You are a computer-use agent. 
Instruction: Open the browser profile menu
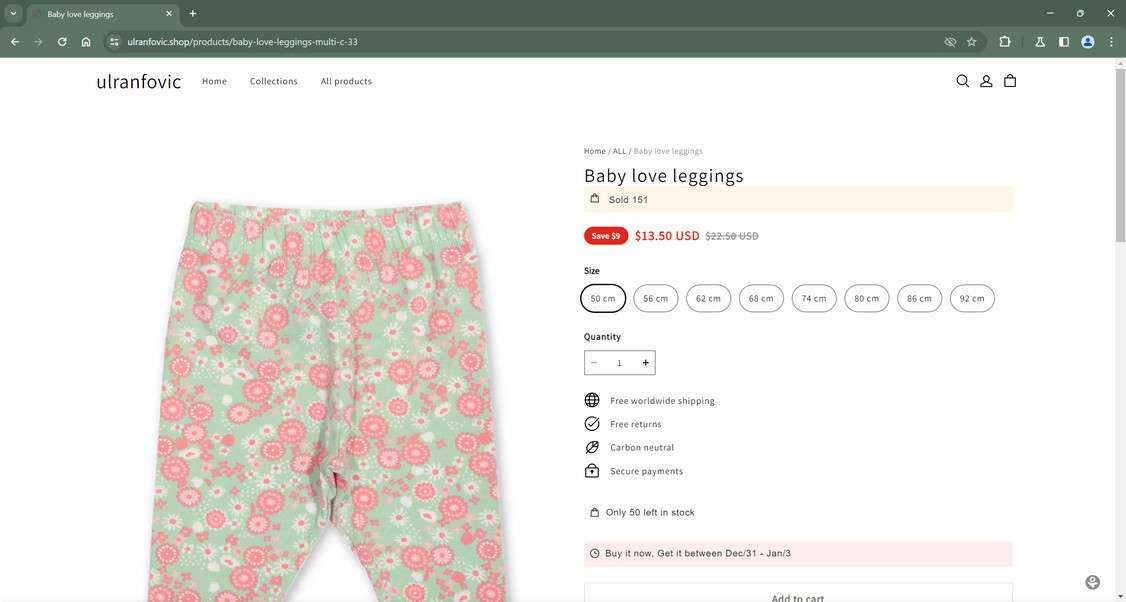click(1087, 42)
